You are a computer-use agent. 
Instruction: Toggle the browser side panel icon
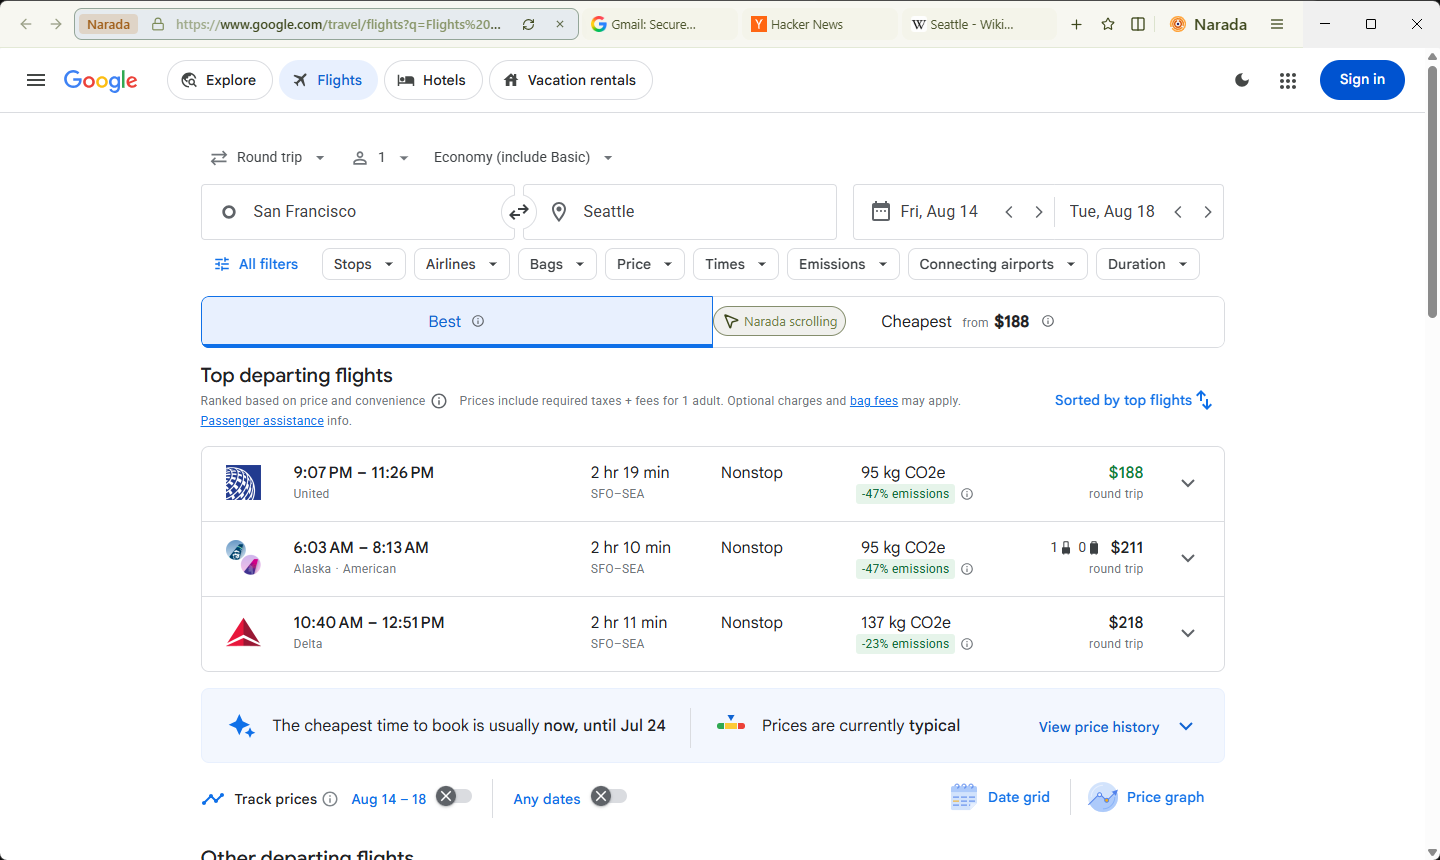coord(1138,24)
